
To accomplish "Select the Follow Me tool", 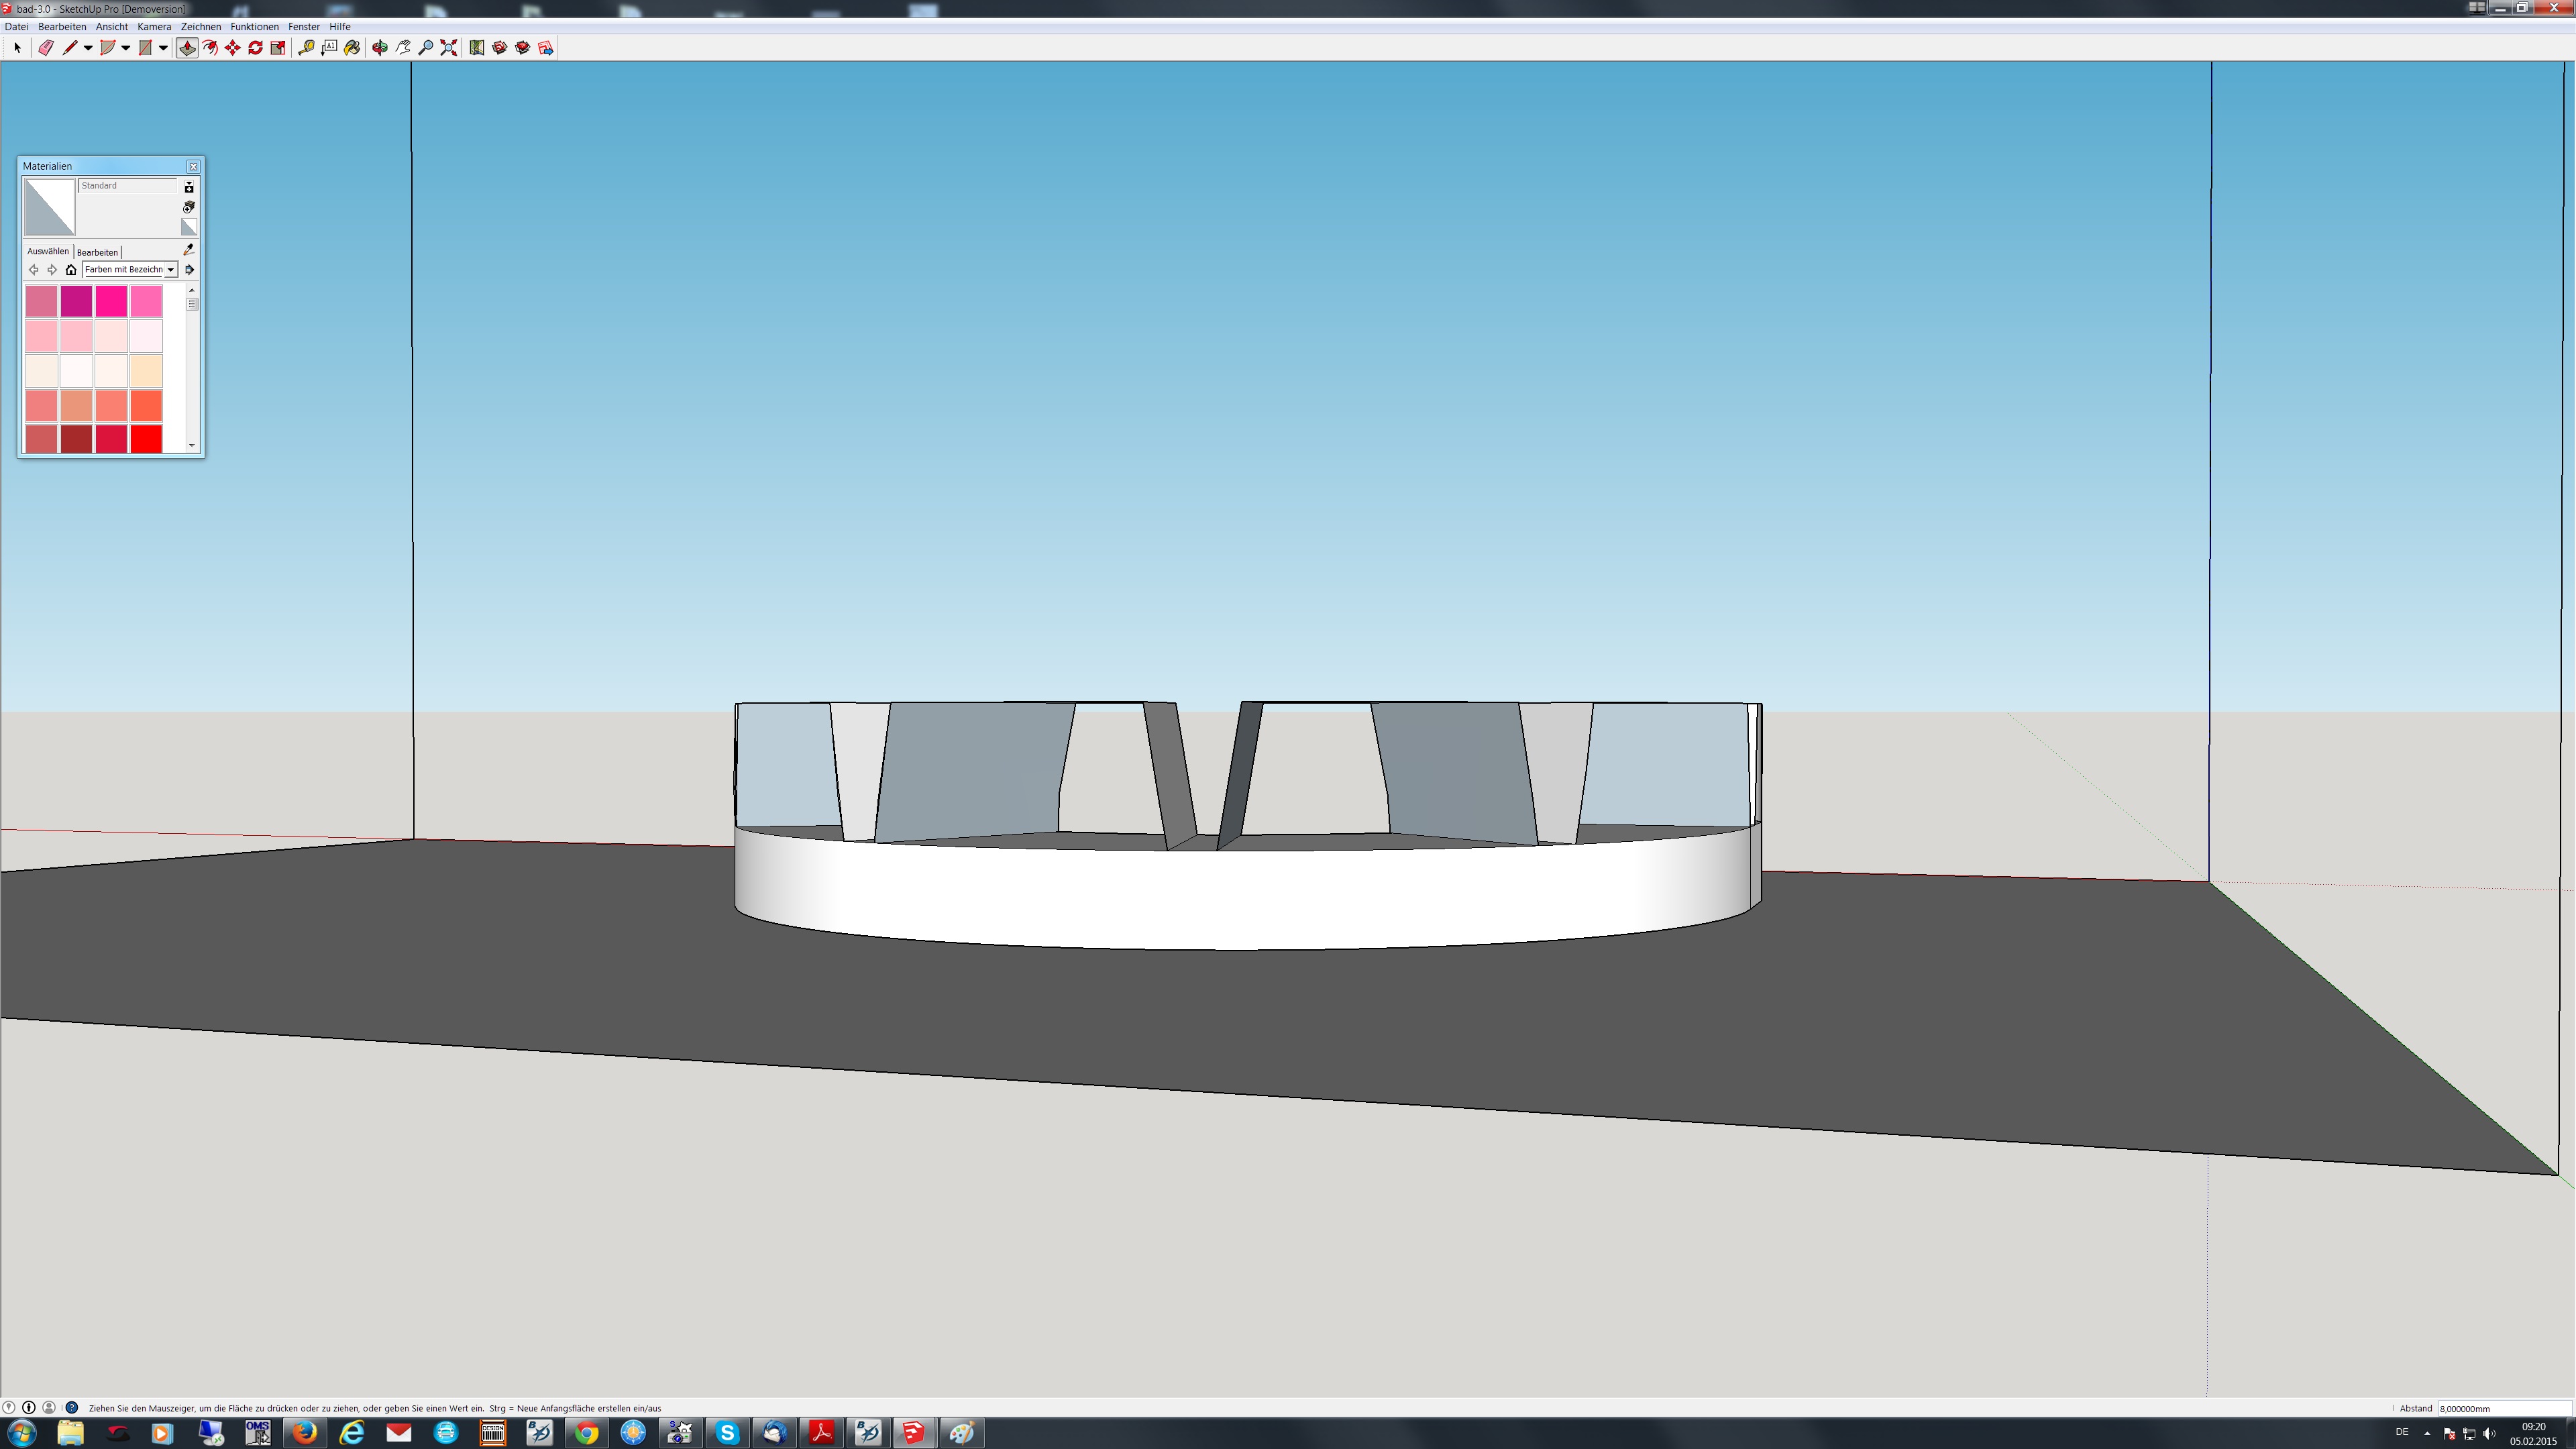I will [x=210, y=48].
